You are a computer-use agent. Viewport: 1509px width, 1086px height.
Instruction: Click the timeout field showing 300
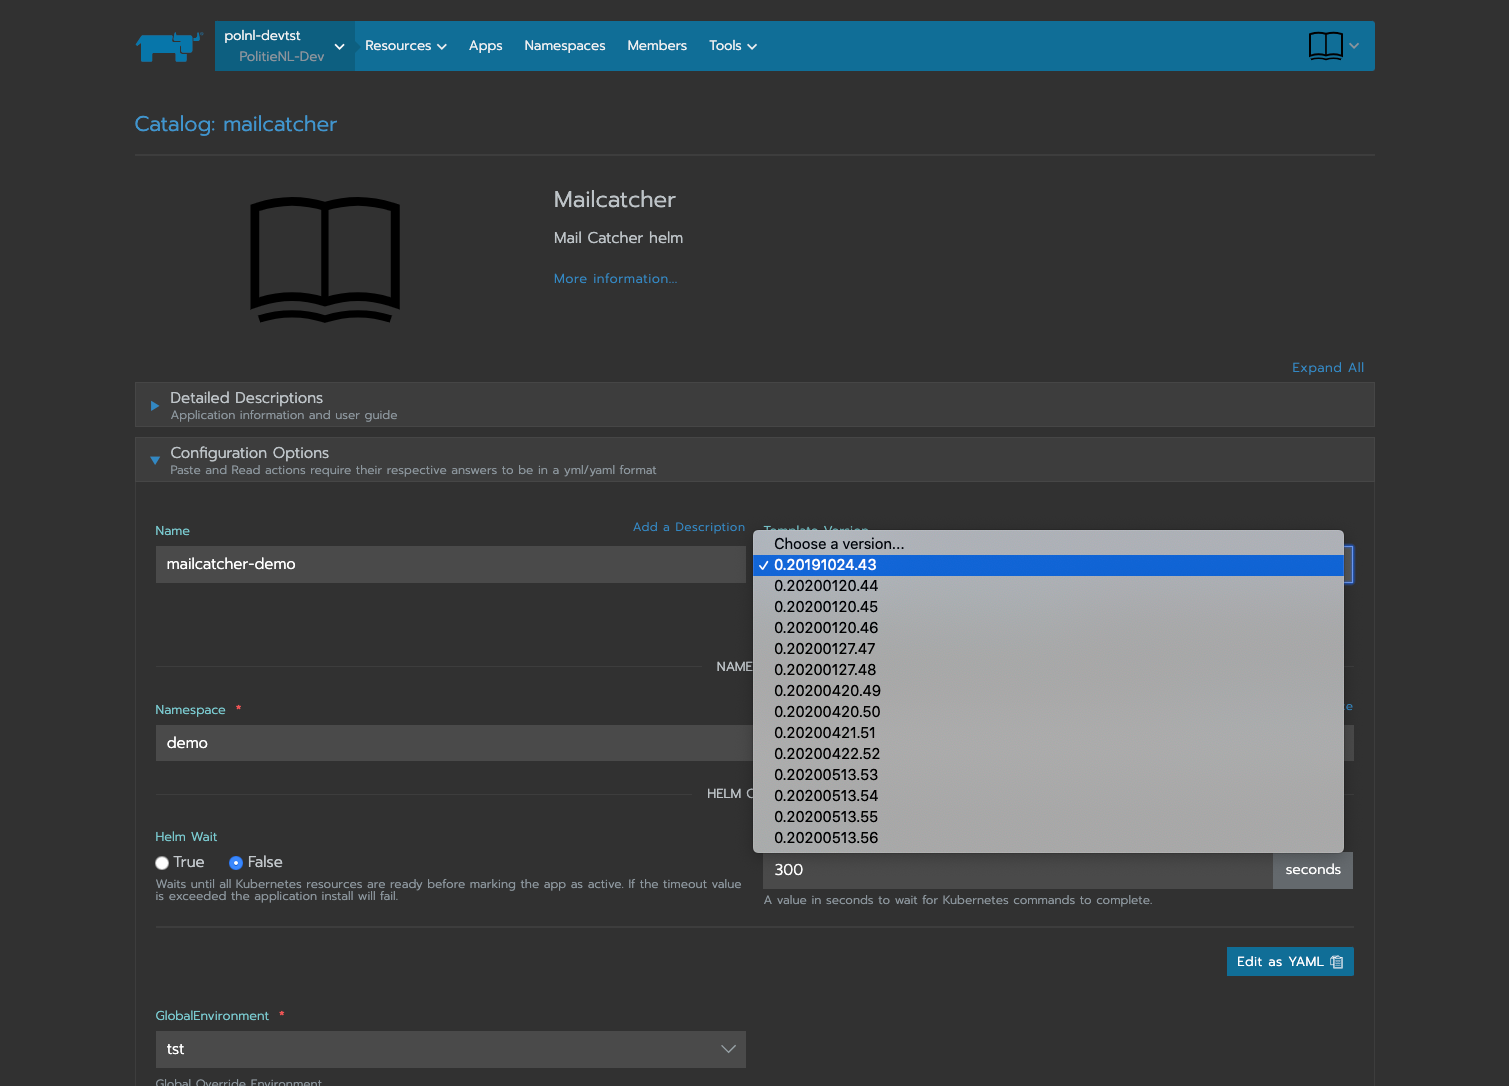tap(1018, 870)
